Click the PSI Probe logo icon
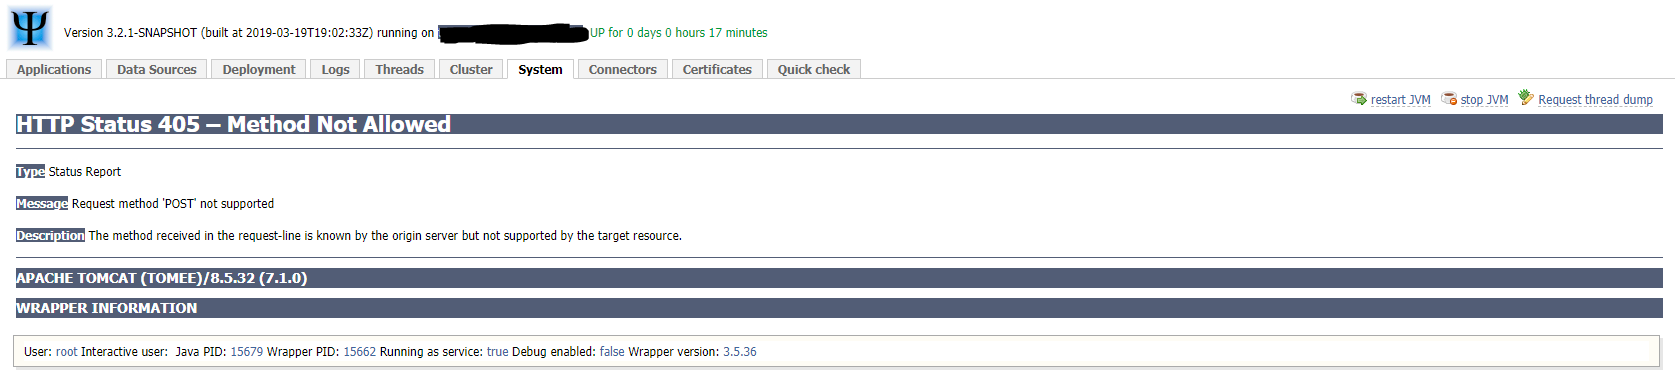 tap(30, 28)
